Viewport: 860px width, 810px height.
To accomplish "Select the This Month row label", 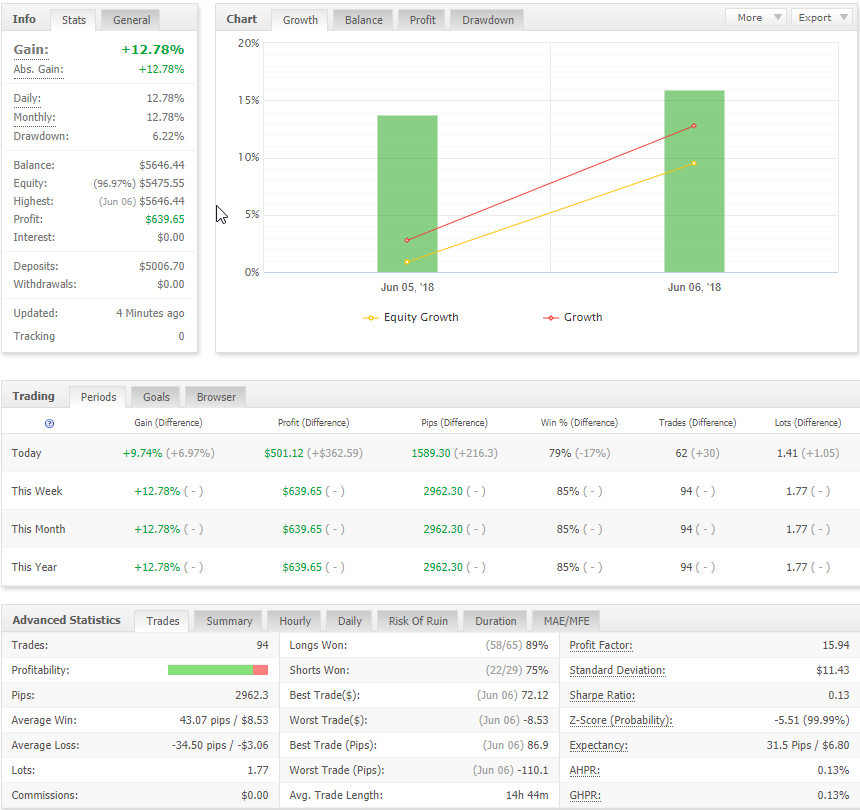I will [38, 529].
